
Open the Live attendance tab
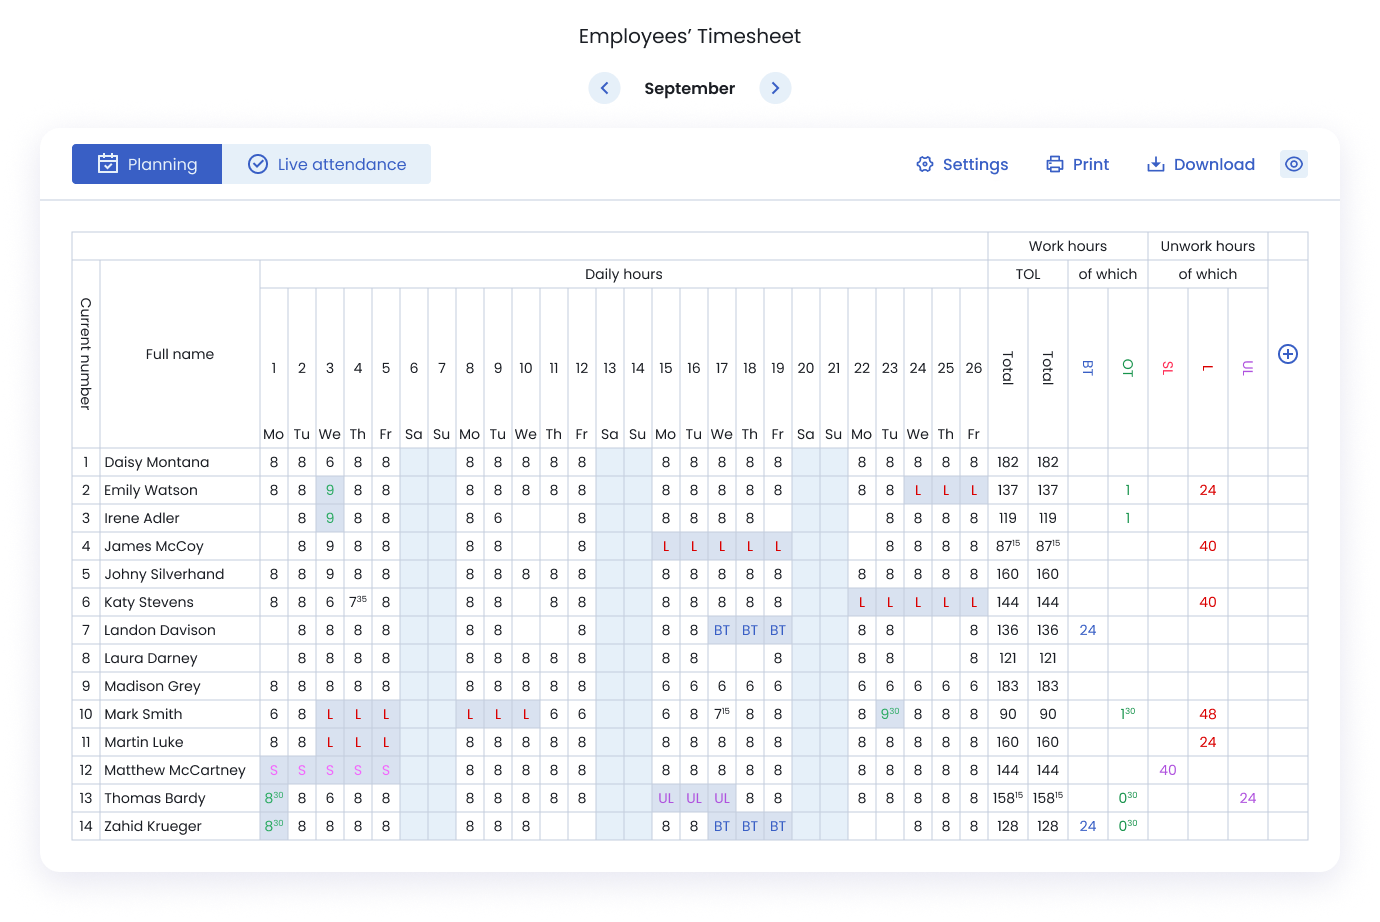coord(326,164)
